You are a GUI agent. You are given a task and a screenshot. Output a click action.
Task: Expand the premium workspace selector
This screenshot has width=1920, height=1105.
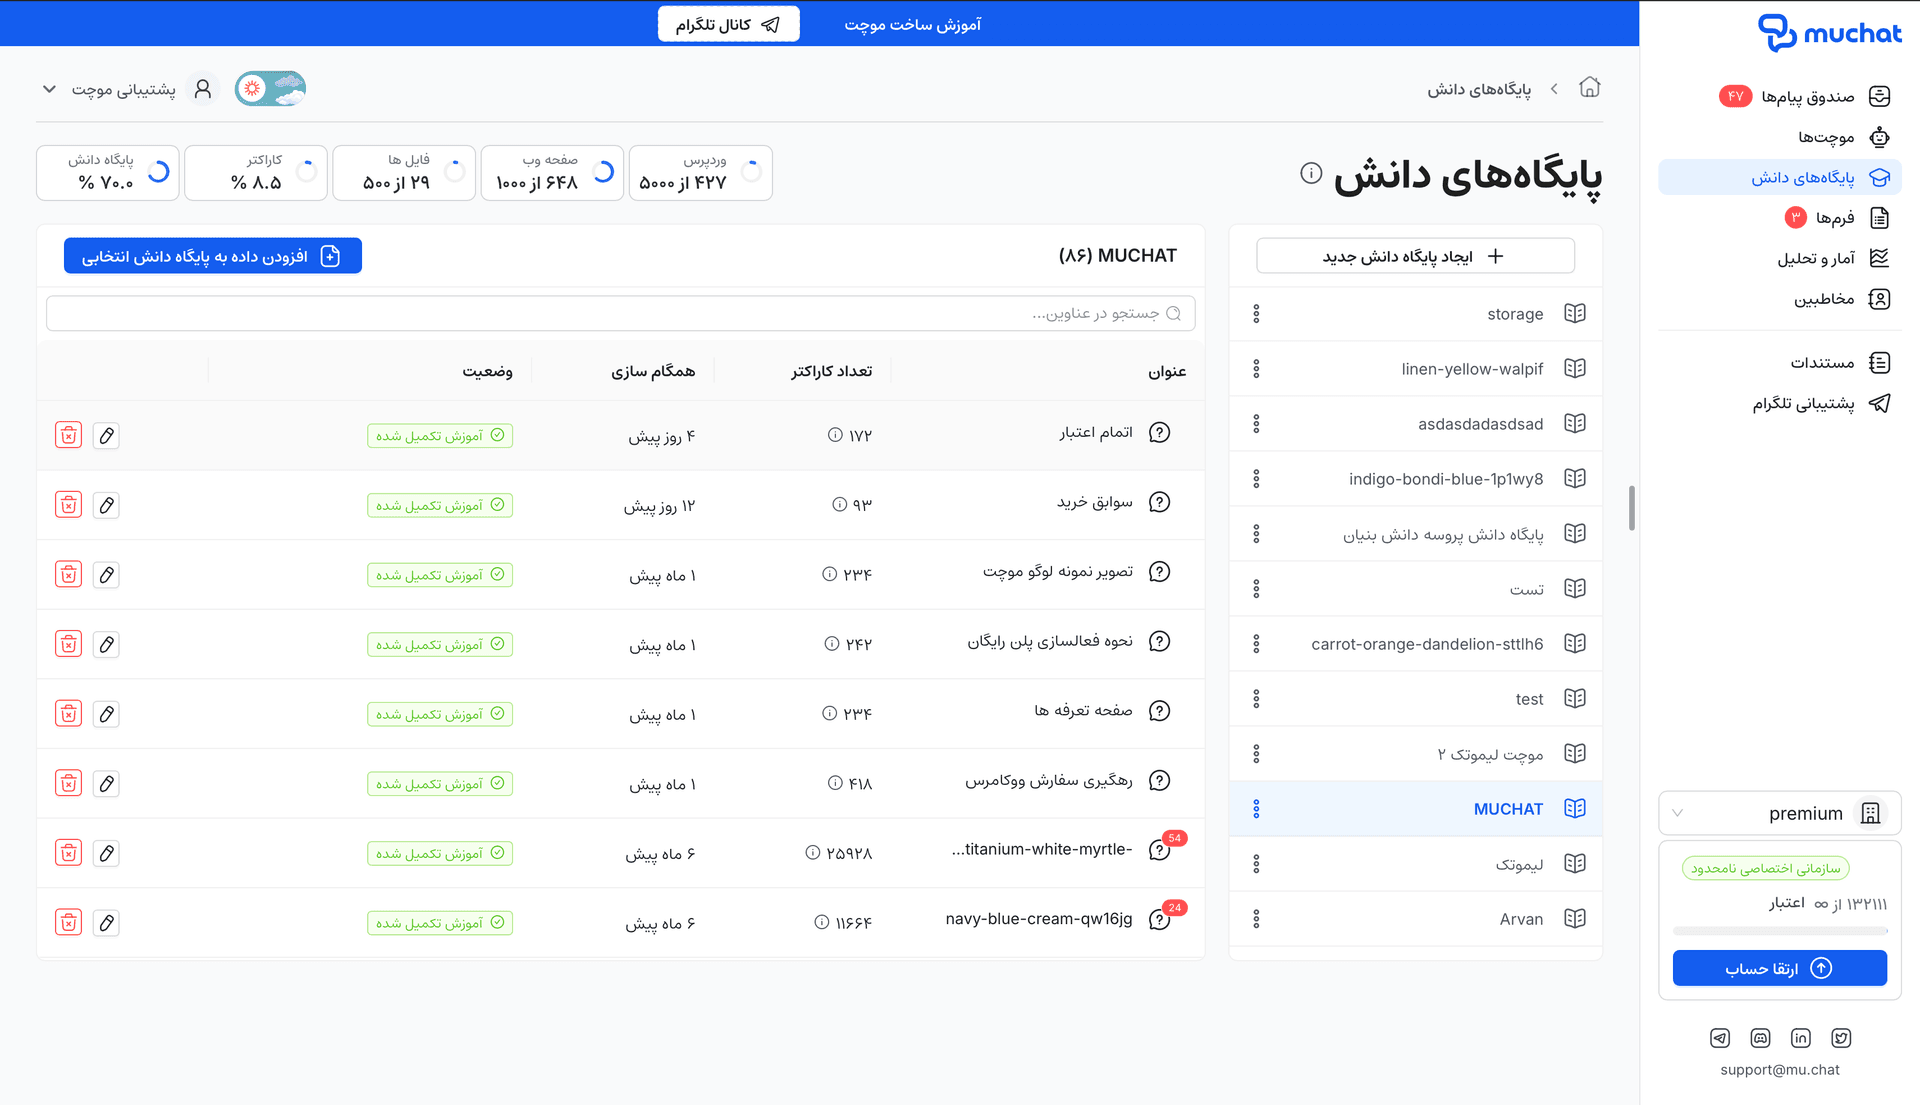click(1780, 813)
